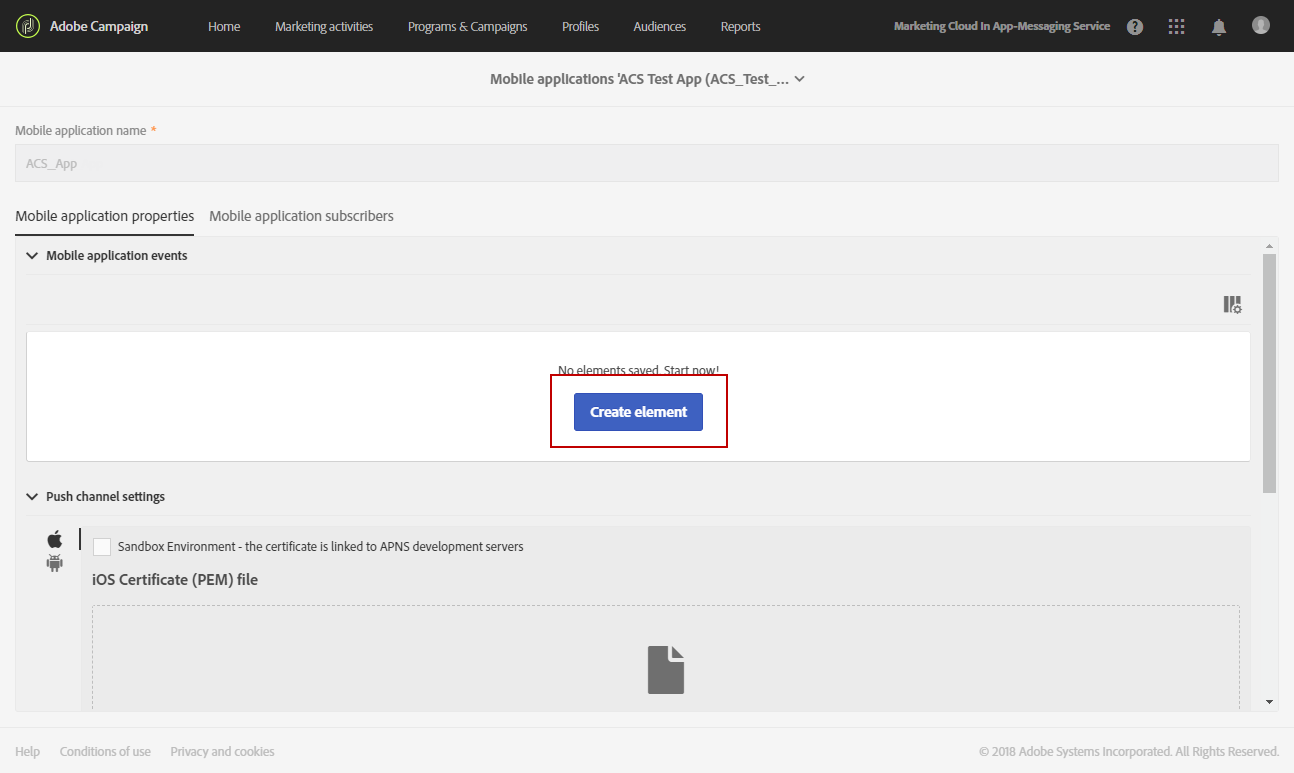Switch to Mobile application subscribers tab
Image resolution: width=1294 pixels, height=773 pixels.
coord(301,216)
